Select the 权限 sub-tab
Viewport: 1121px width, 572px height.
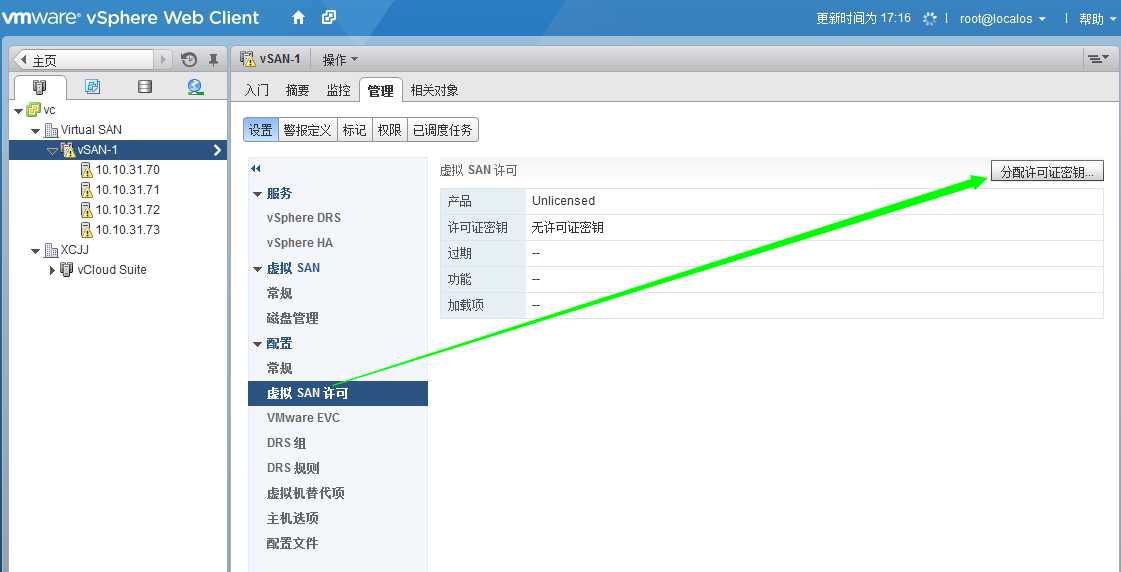390,130
